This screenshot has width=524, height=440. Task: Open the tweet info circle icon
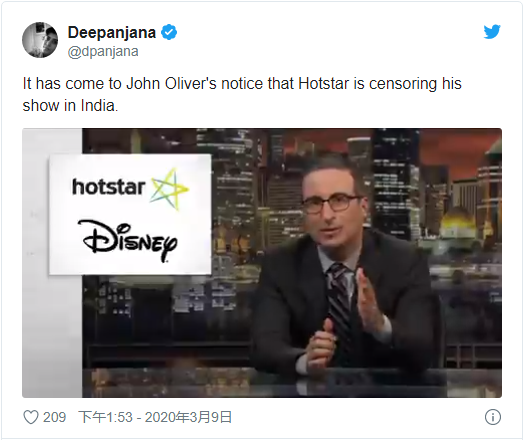493,417
